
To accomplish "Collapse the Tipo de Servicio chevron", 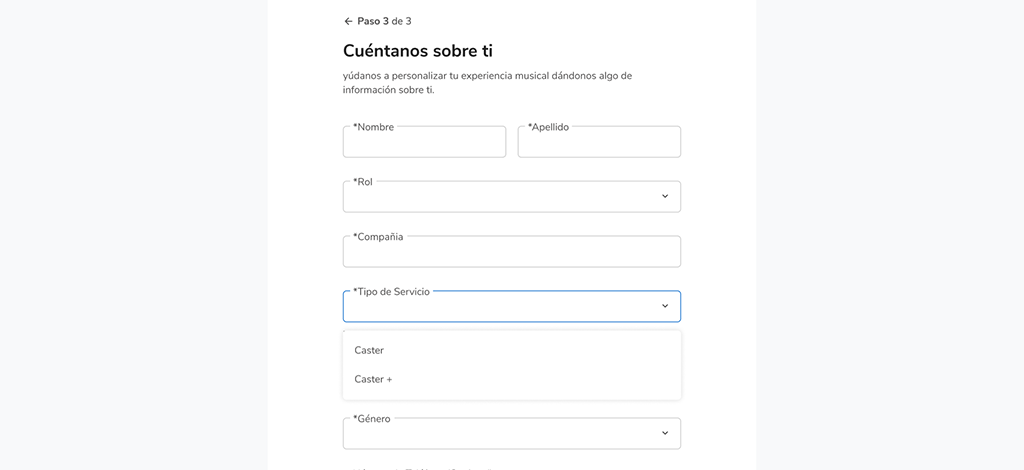I will [x=665, y=306].
